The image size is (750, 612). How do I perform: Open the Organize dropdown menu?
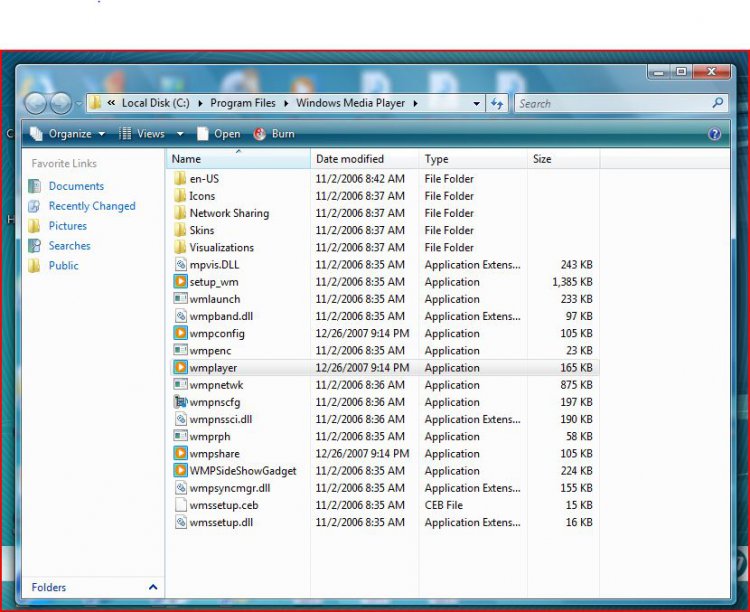tap(67, 134)
